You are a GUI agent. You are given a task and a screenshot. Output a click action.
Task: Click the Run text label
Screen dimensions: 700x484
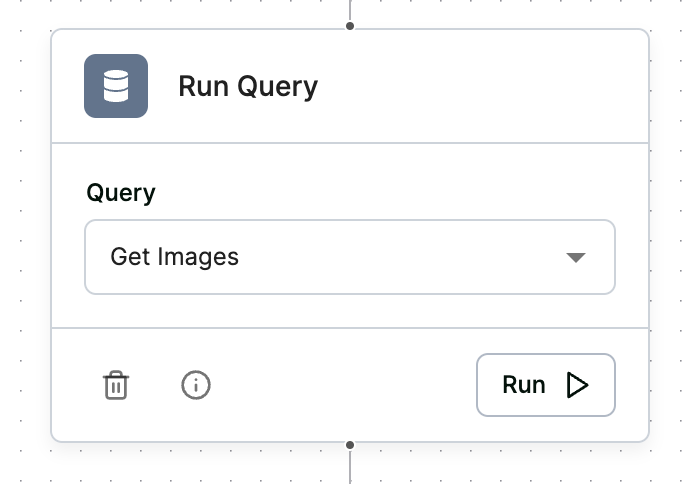point(523,385)
